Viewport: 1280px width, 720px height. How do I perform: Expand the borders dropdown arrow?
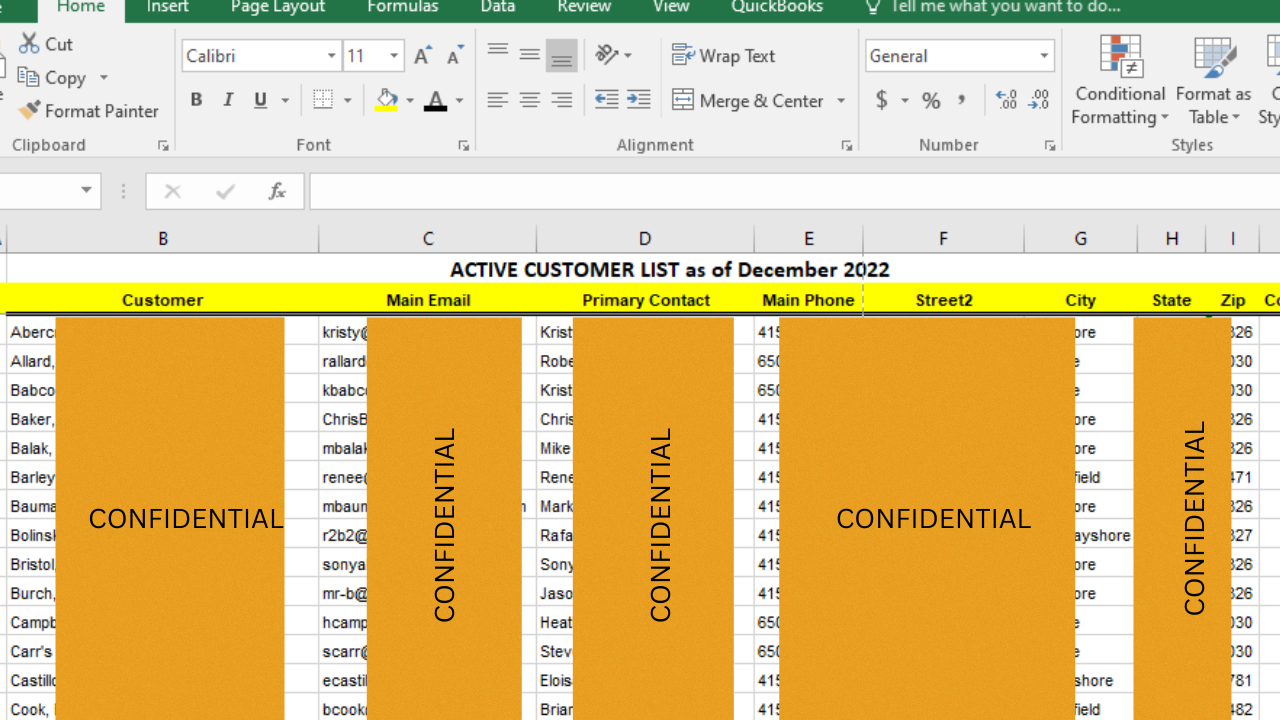pyautogui.click(x=348, y=100)
